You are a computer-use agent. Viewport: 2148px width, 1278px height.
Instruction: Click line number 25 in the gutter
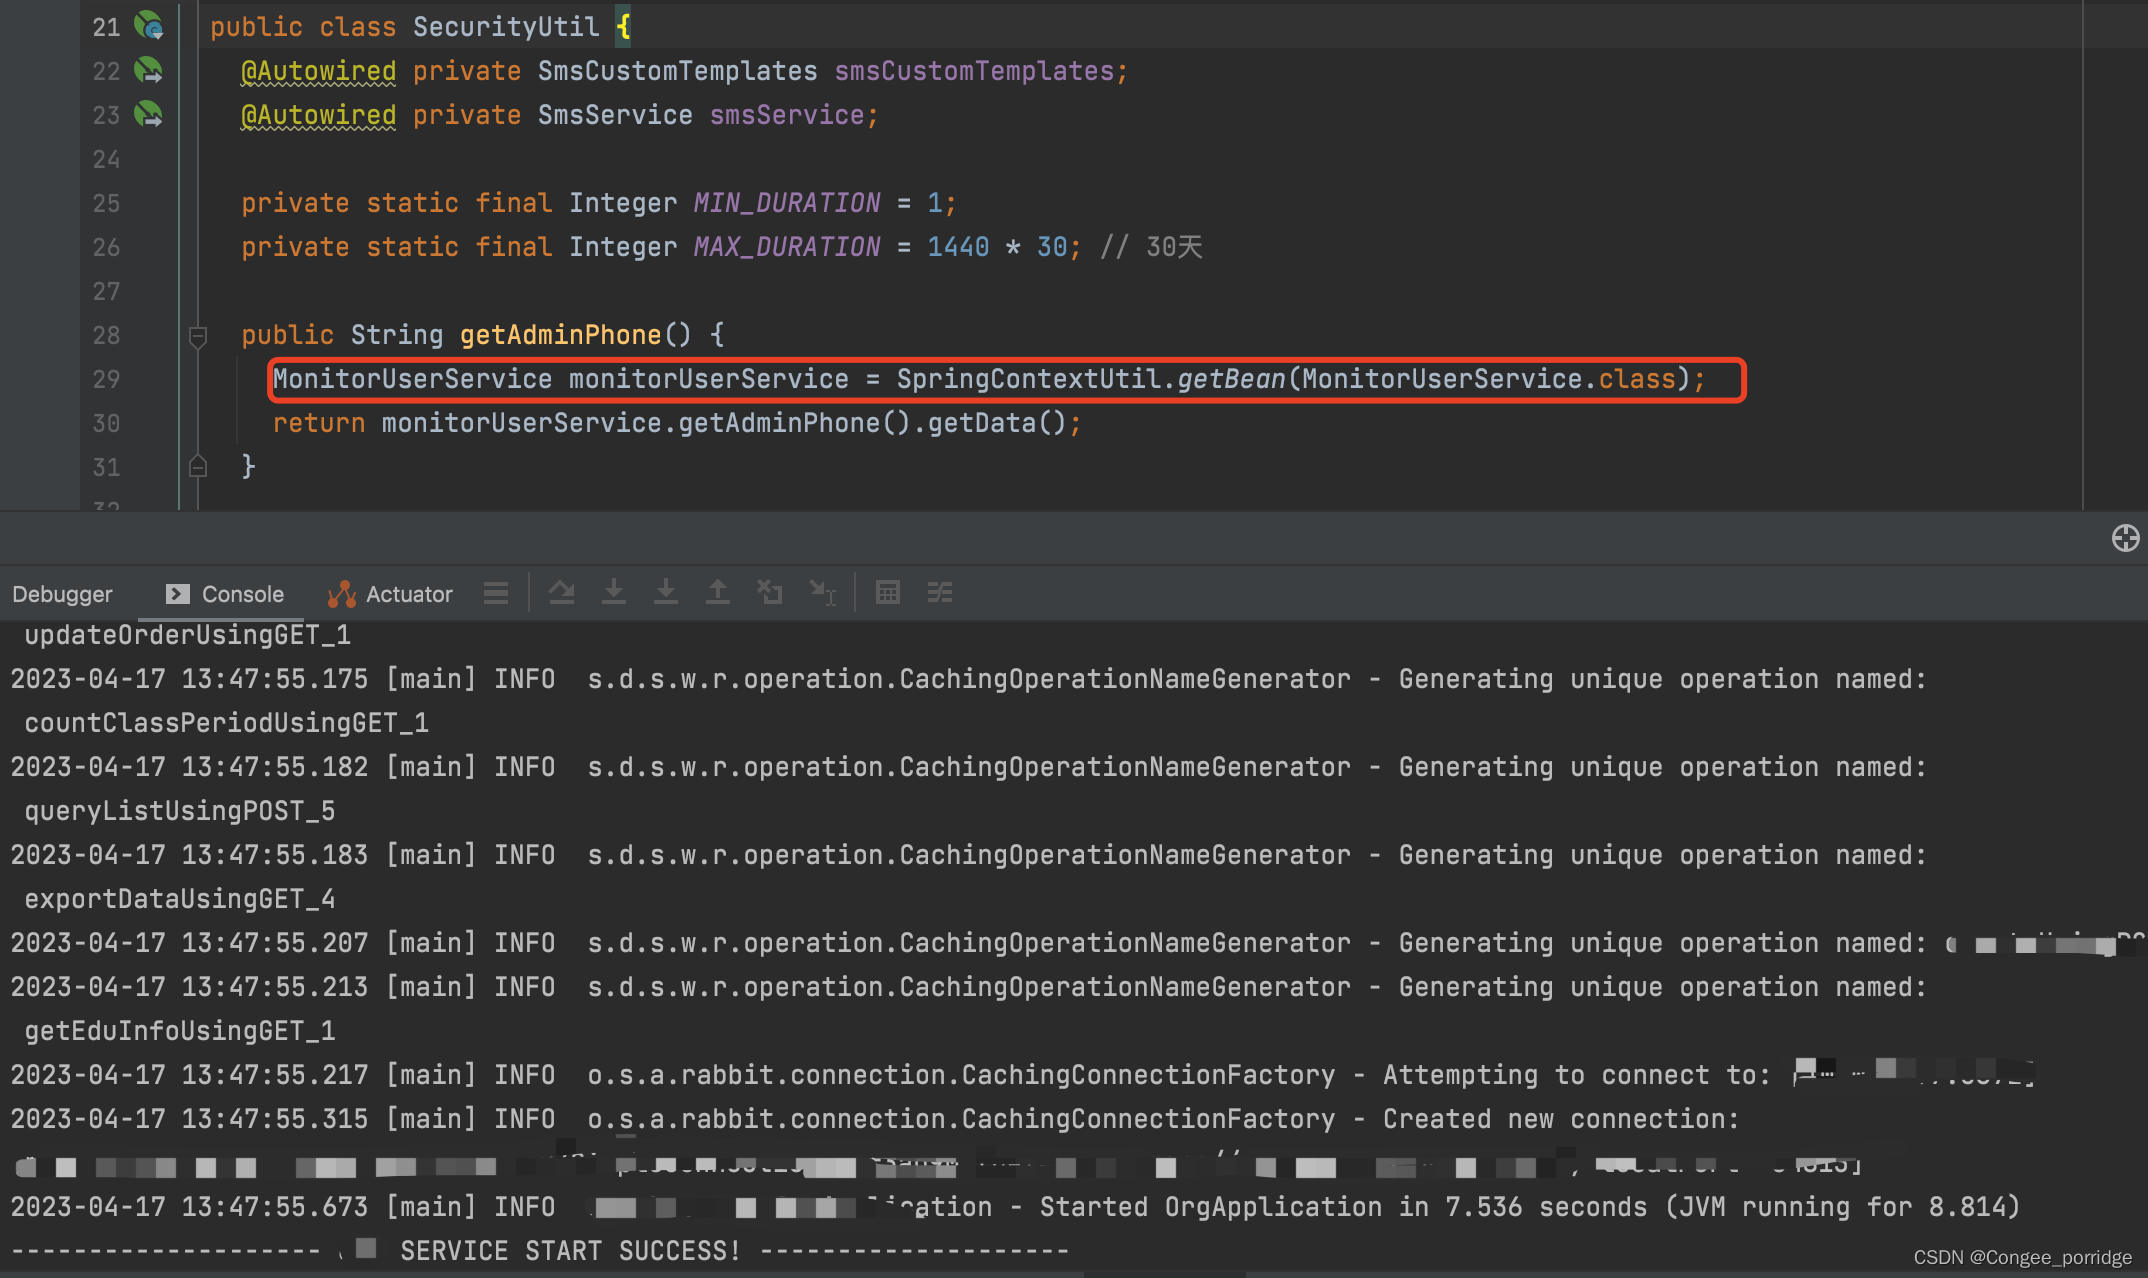pyautogui.click(x=106, y=203)
